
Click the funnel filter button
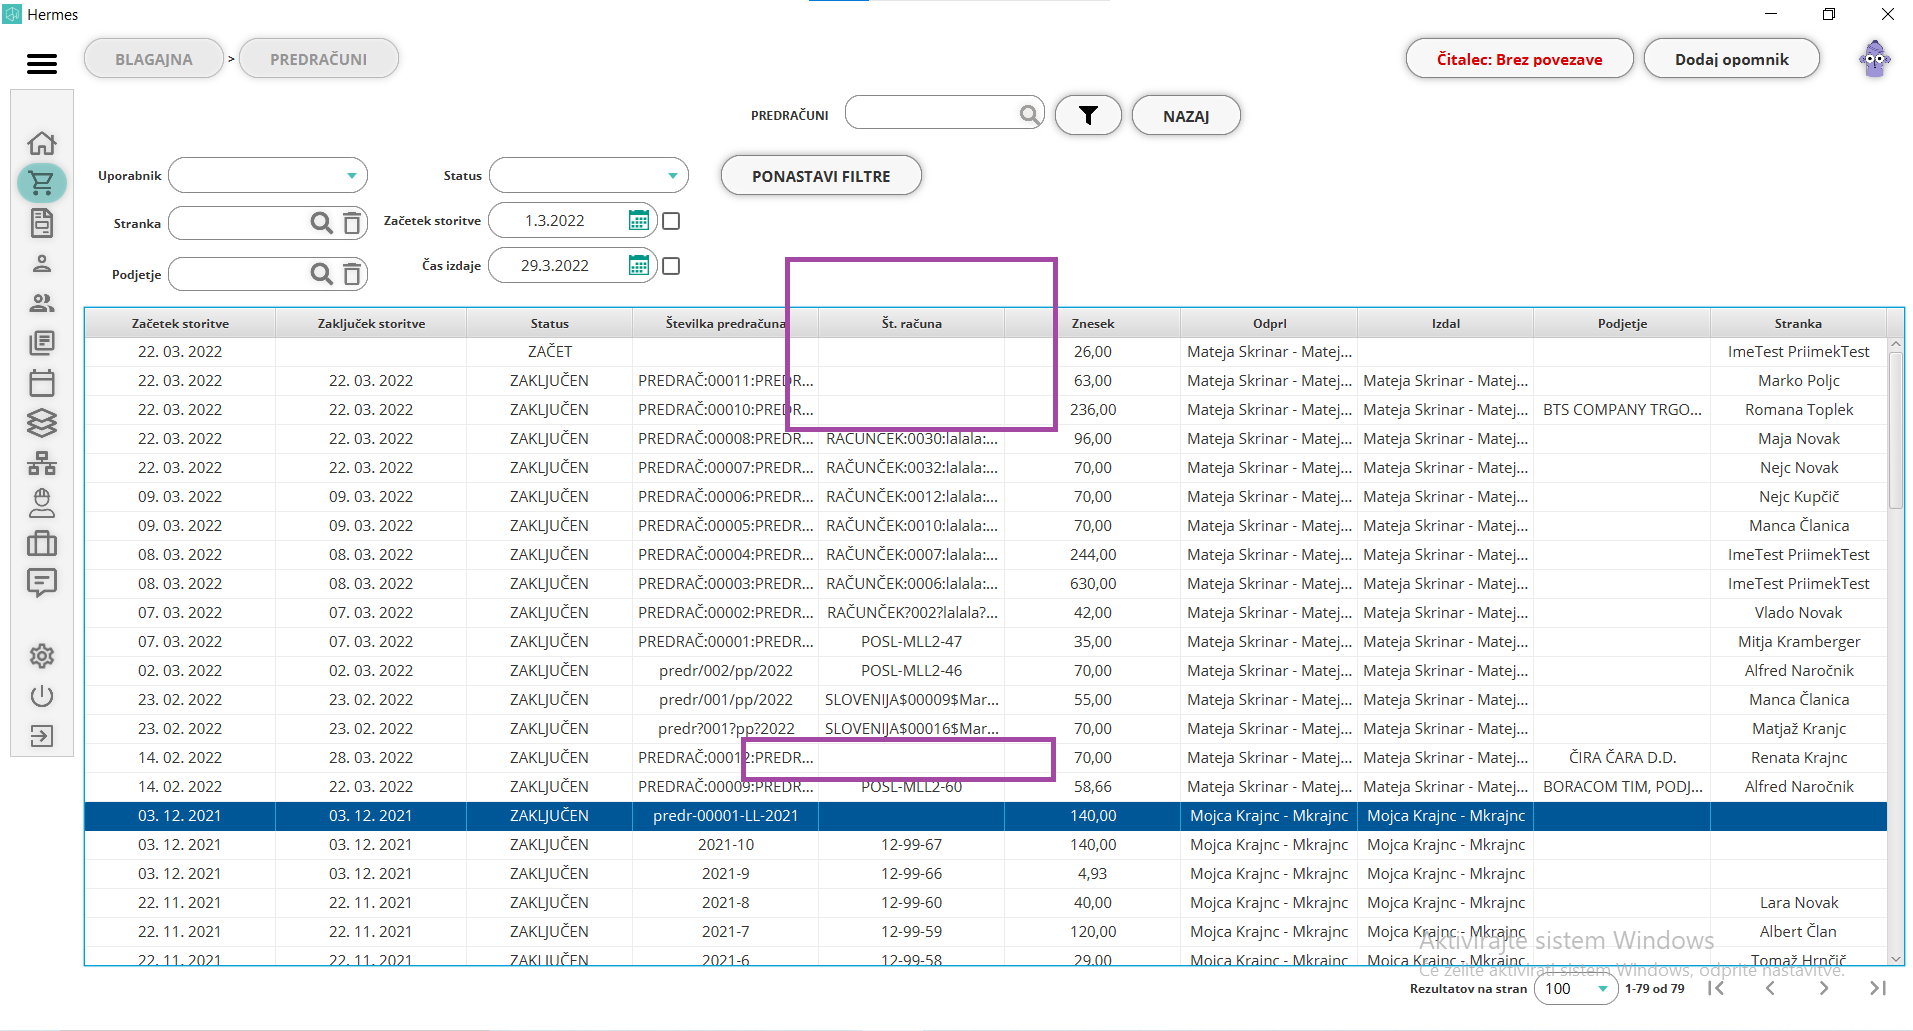click(1088, 116)
